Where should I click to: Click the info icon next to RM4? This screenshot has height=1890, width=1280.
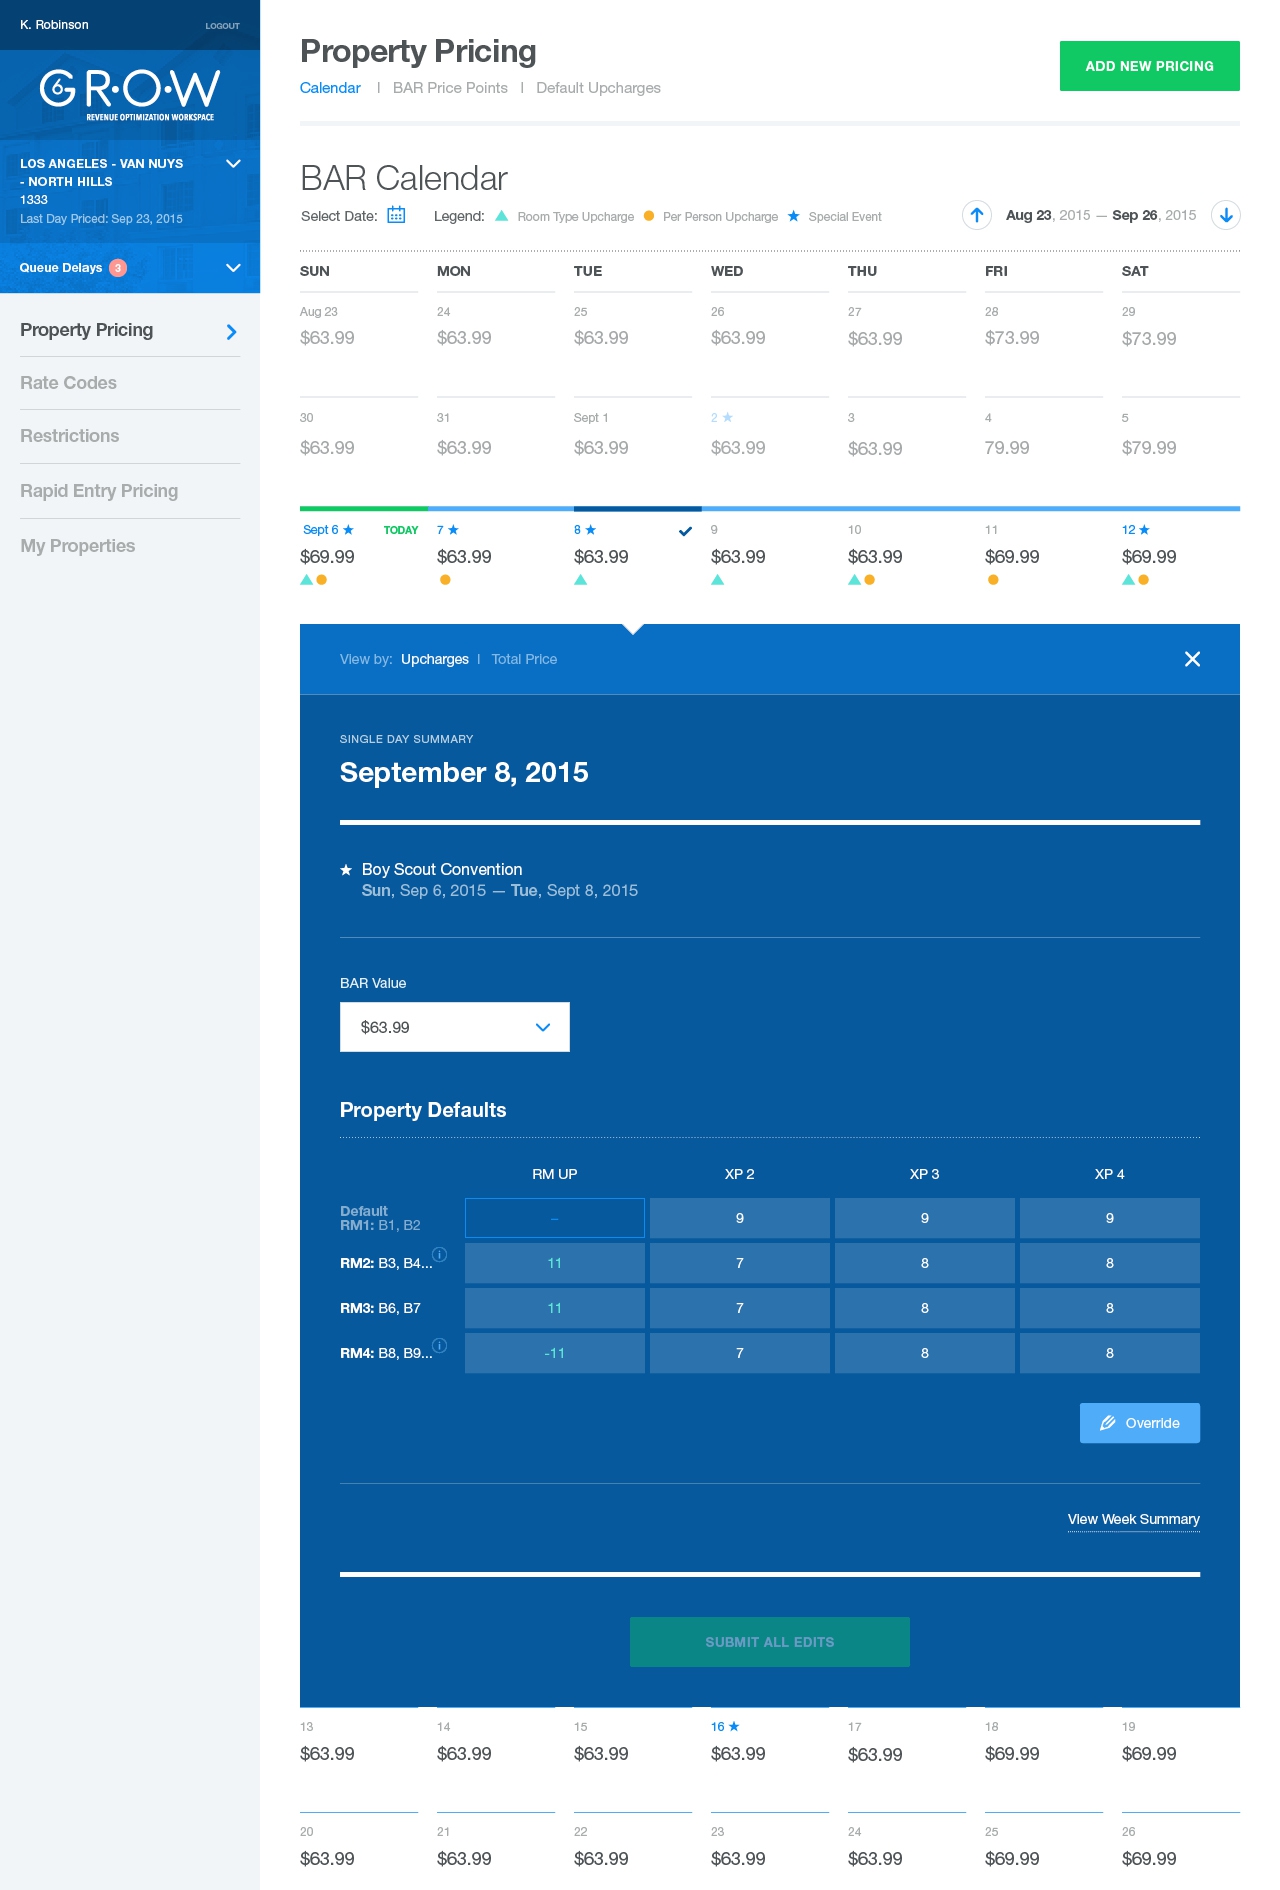440,1345
